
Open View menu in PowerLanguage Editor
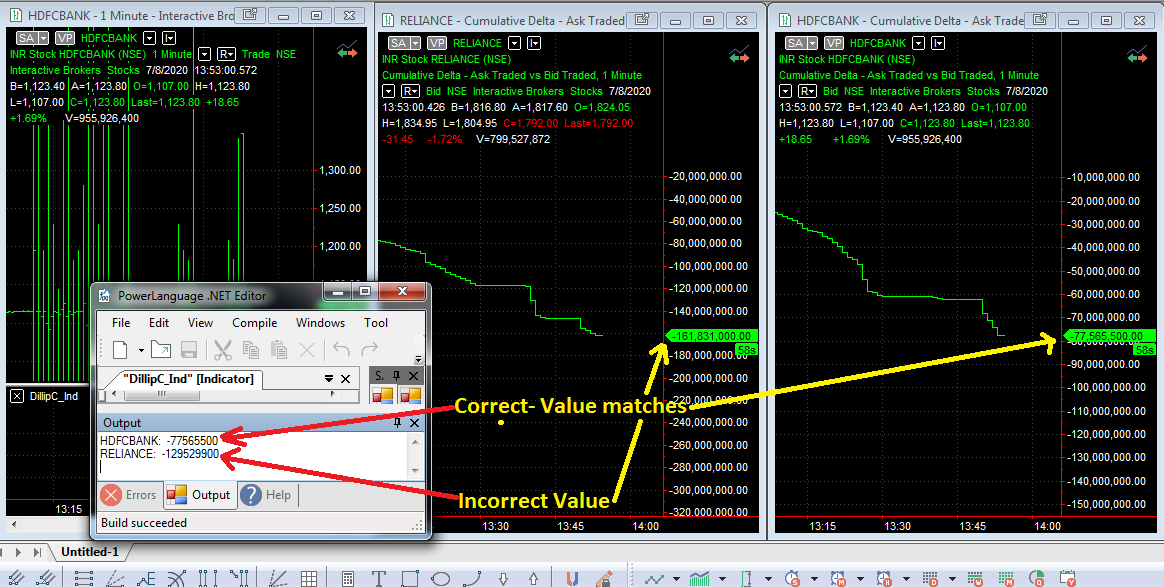click(200, 323)
